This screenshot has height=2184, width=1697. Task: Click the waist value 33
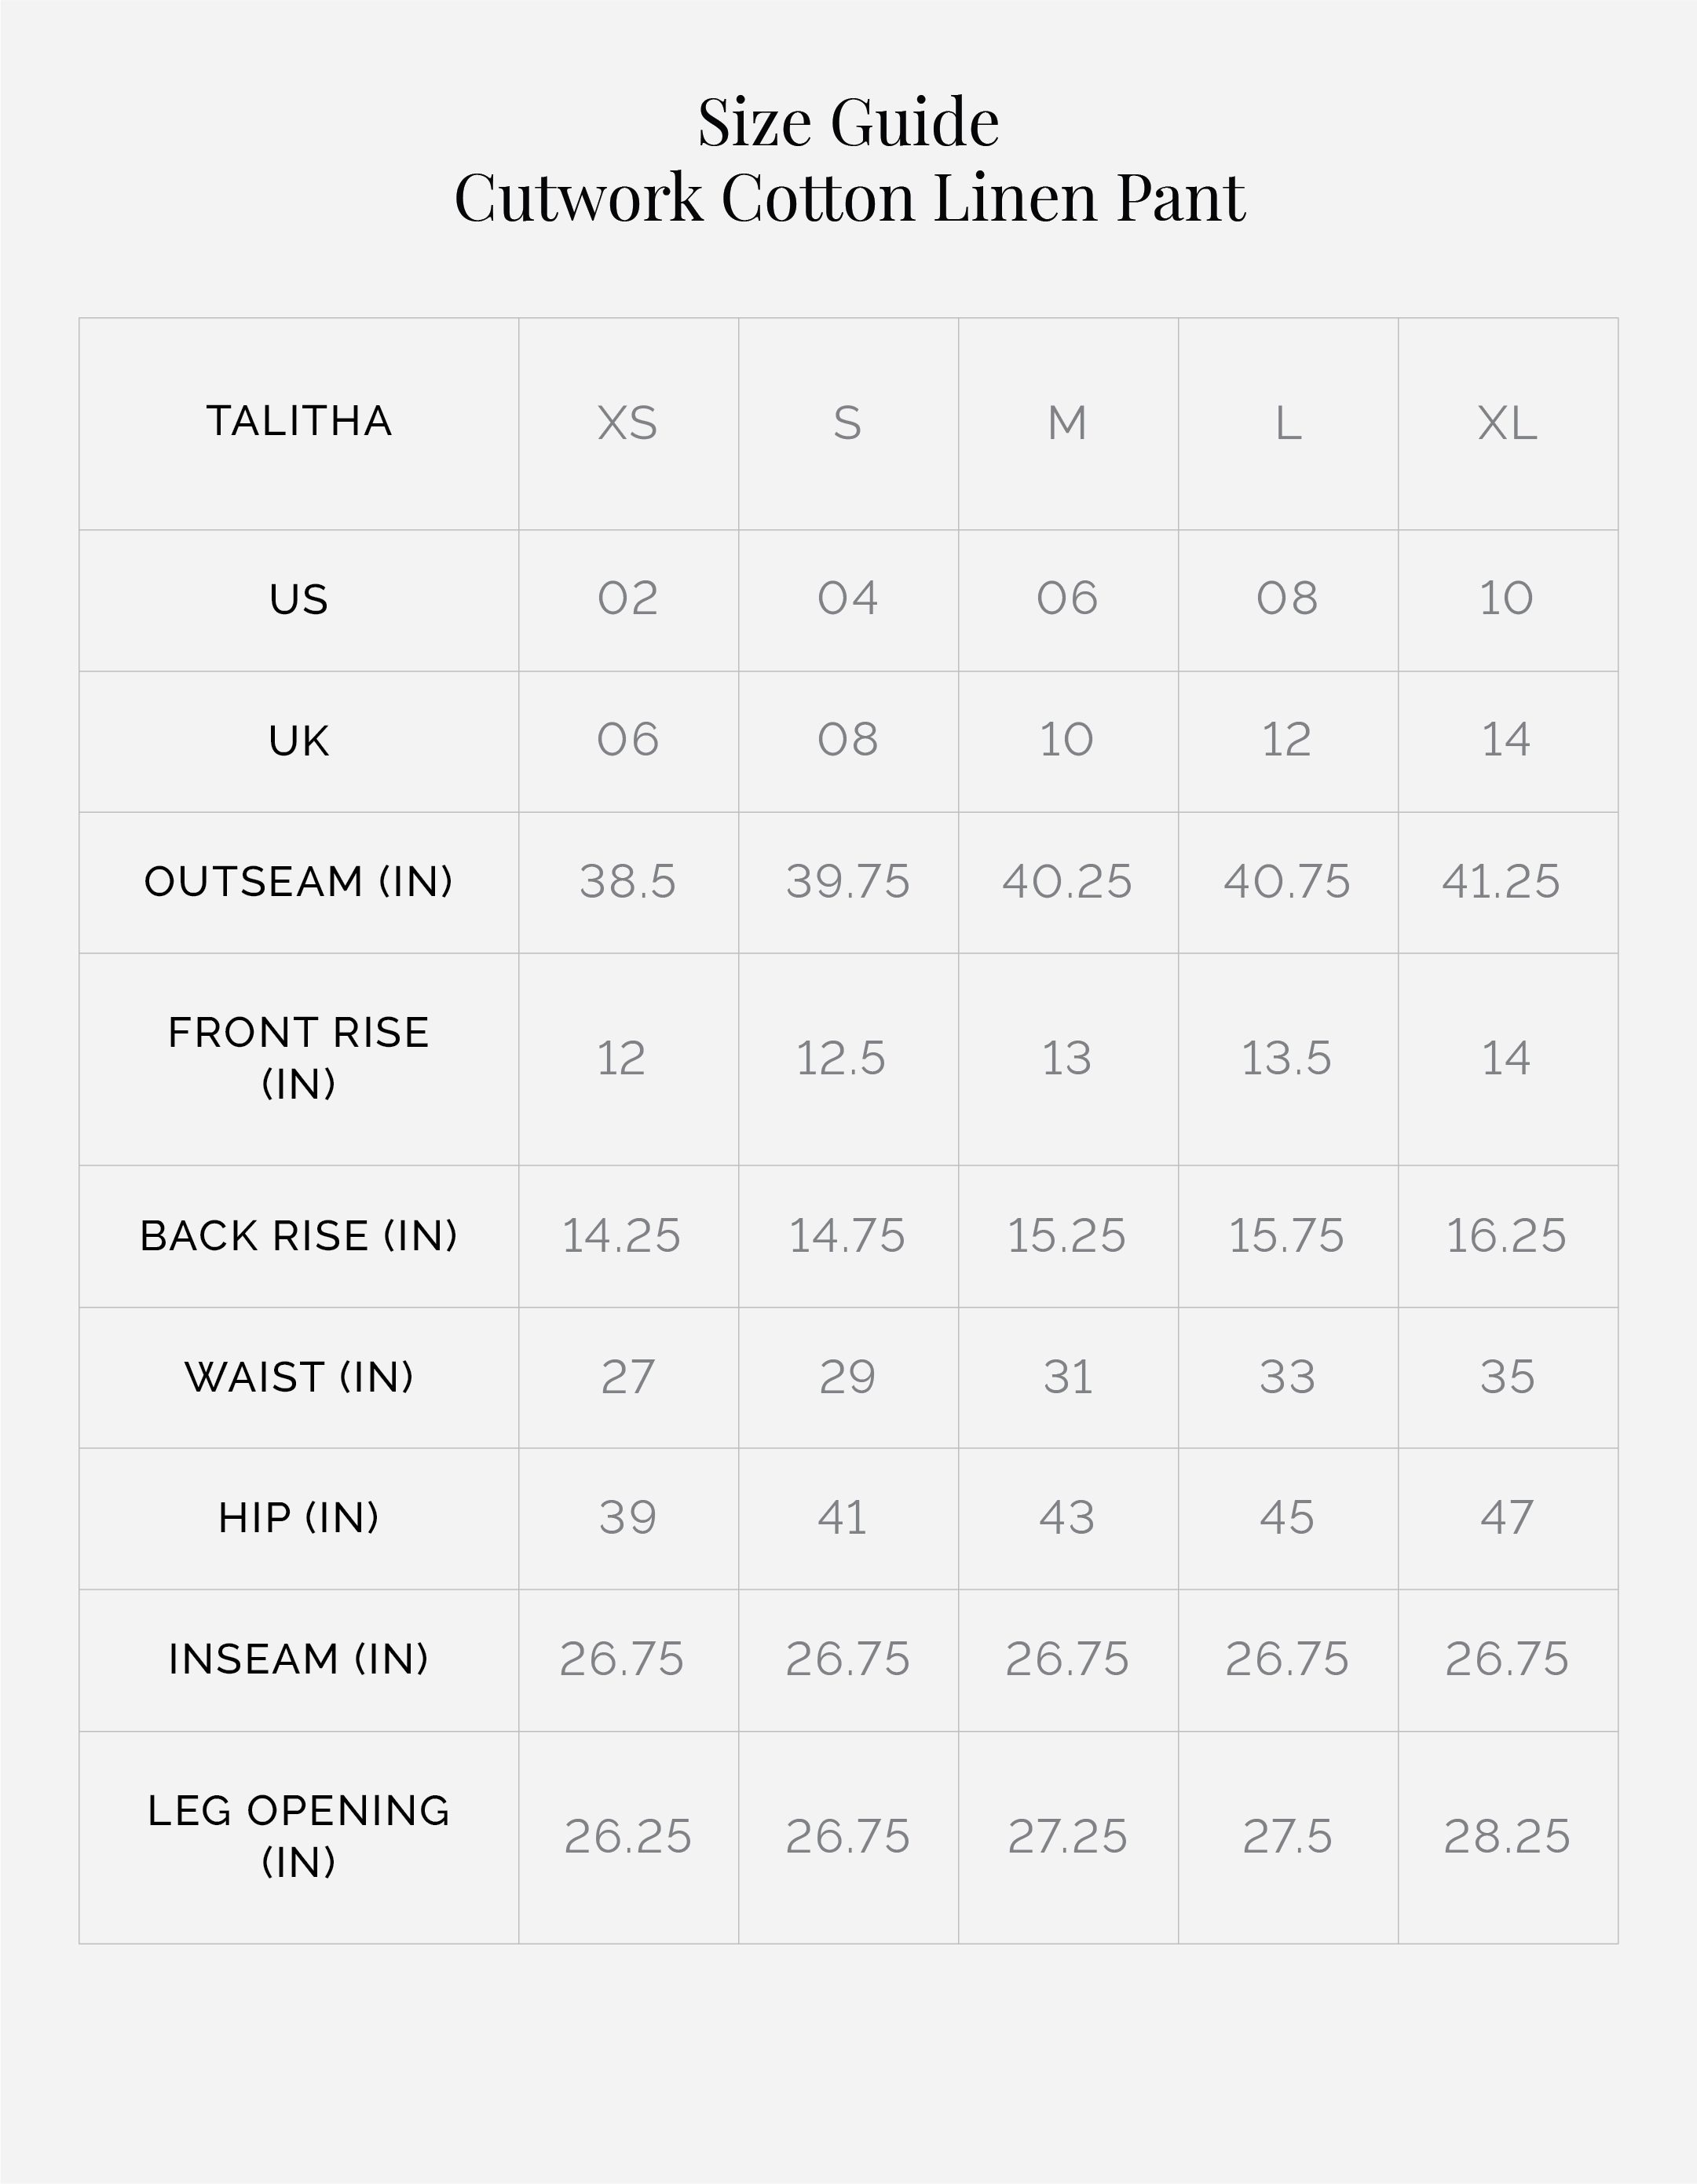(x=1287, y=1377)
